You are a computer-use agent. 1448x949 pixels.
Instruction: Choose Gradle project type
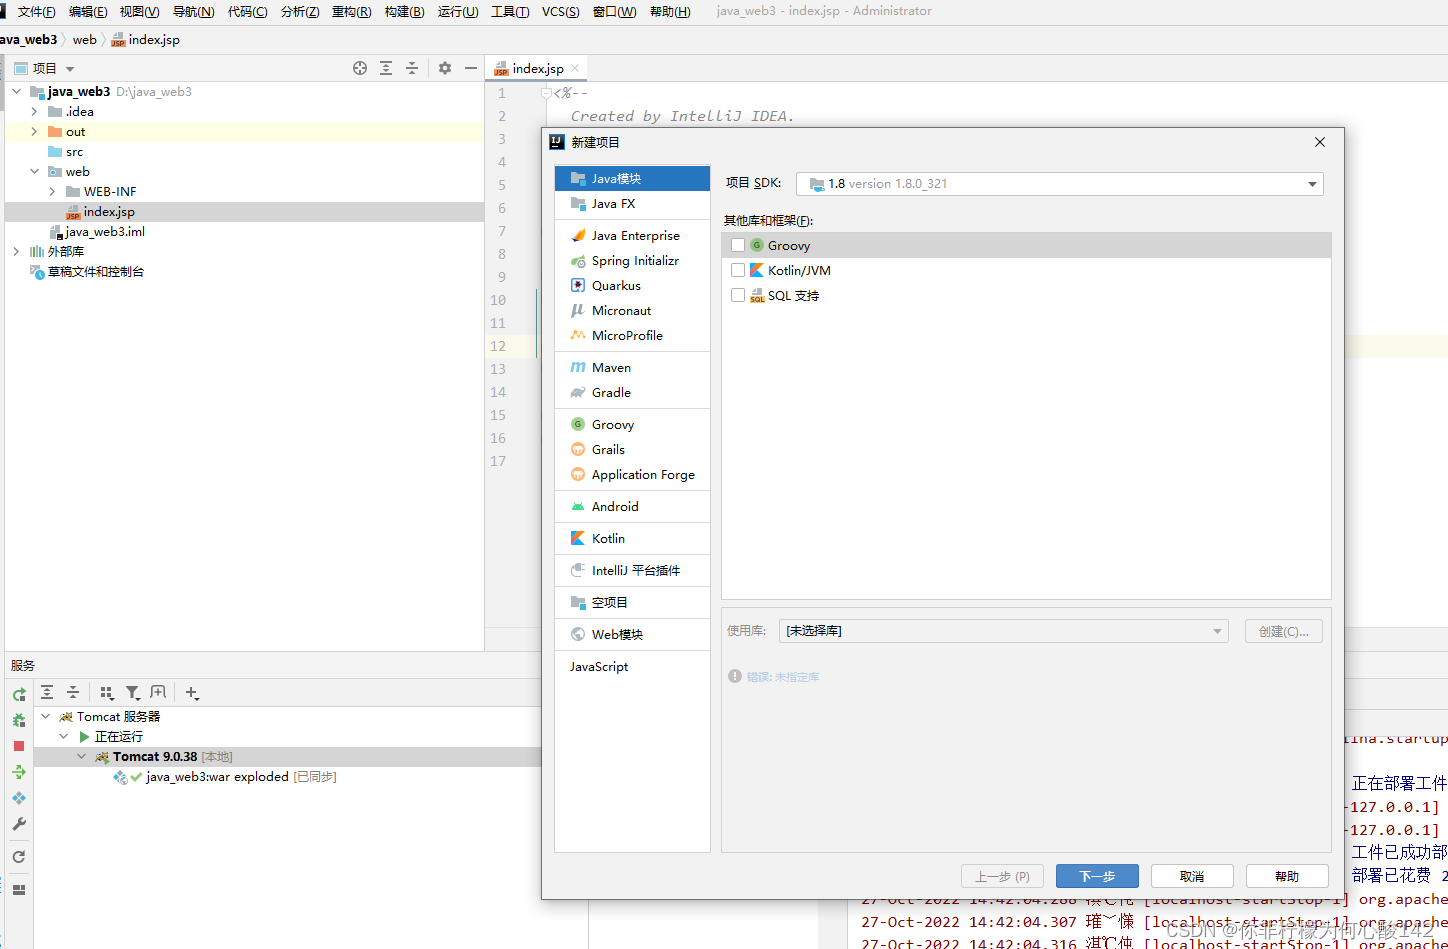coord(632,393)
